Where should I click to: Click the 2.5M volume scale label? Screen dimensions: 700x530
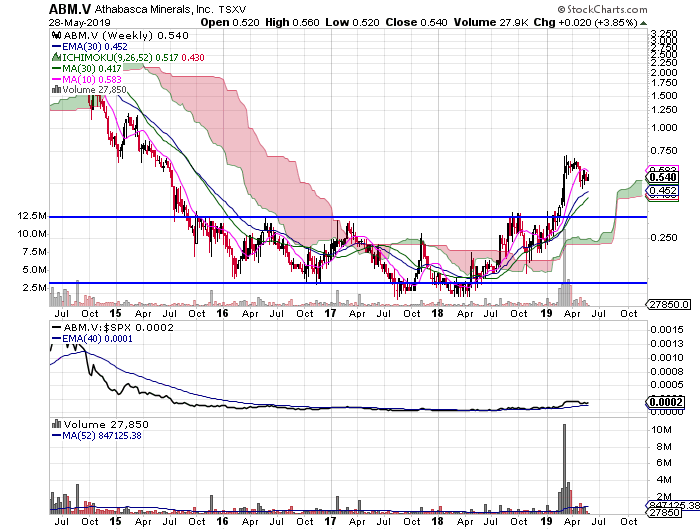point(34,287)
